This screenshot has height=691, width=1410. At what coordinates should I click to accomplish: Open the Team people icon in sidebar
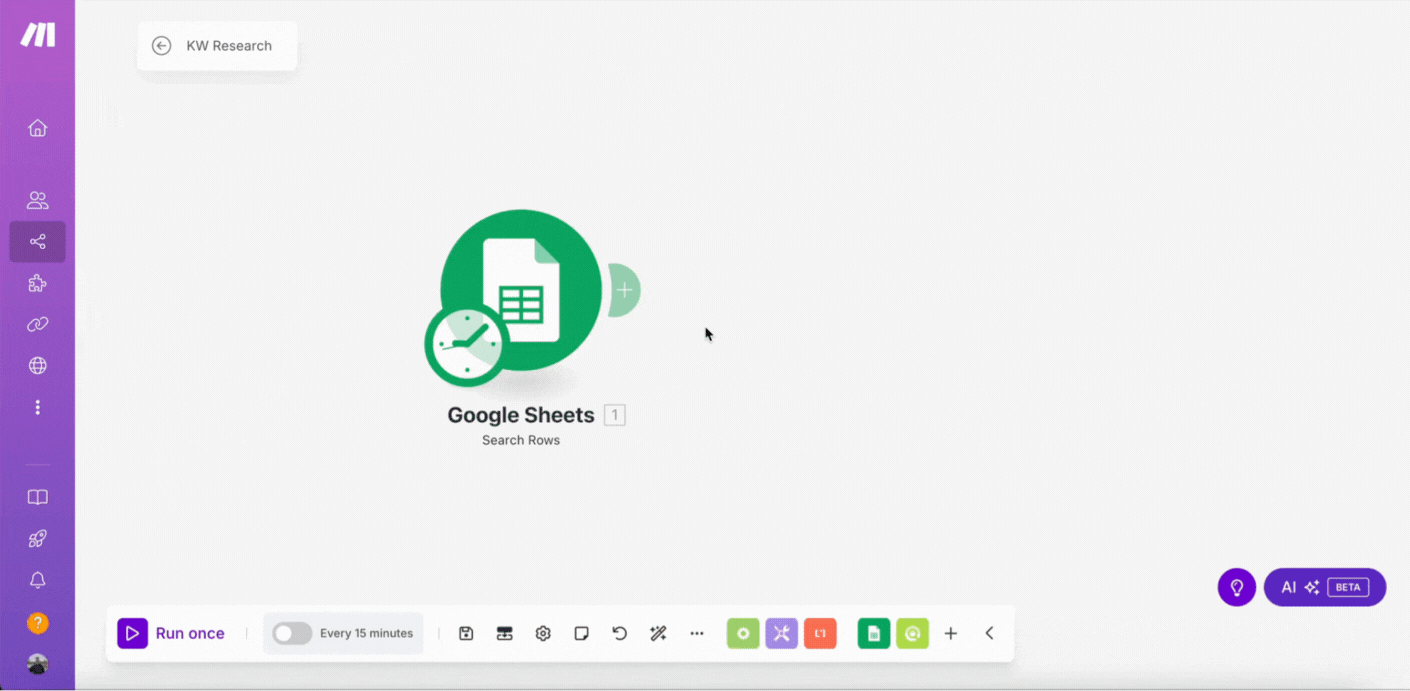point(38,200)
